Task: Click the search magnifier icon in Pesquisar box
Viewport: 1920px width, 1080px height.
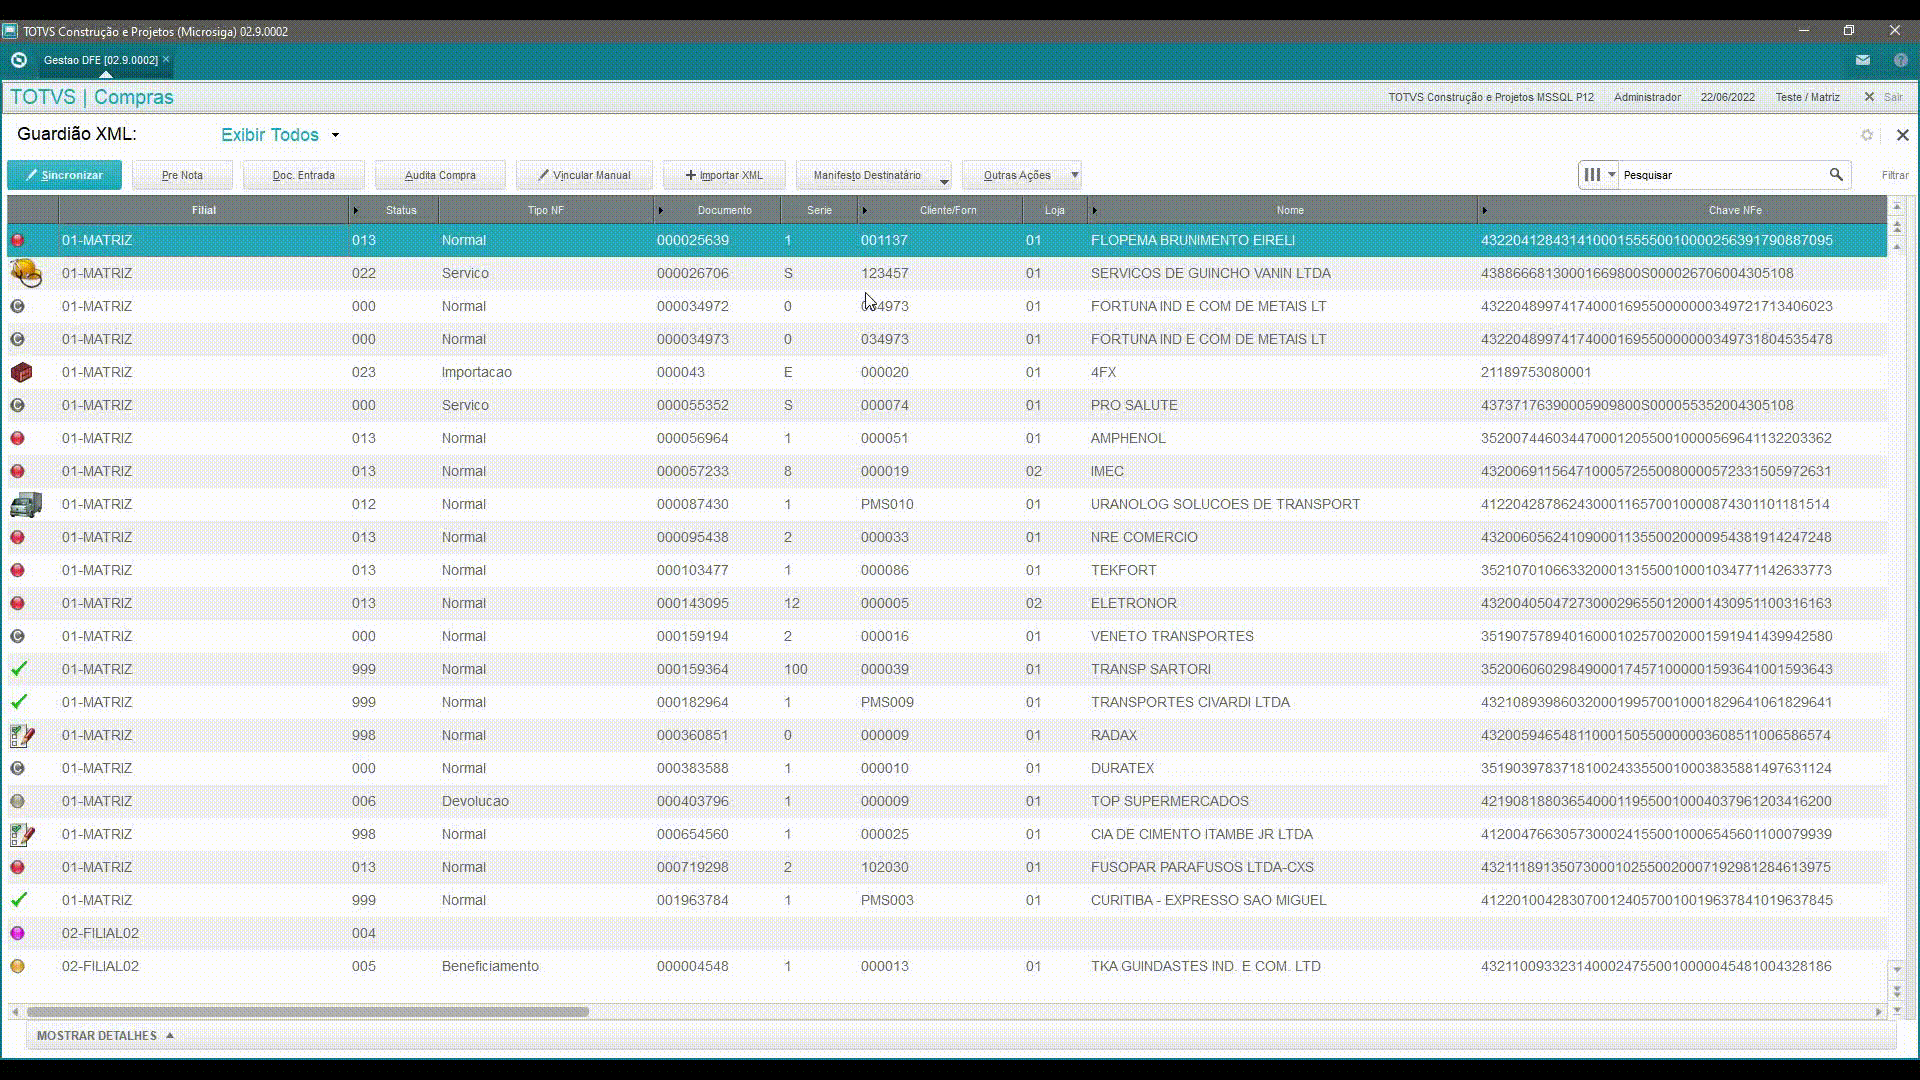Action: (x=1836, y=174)
